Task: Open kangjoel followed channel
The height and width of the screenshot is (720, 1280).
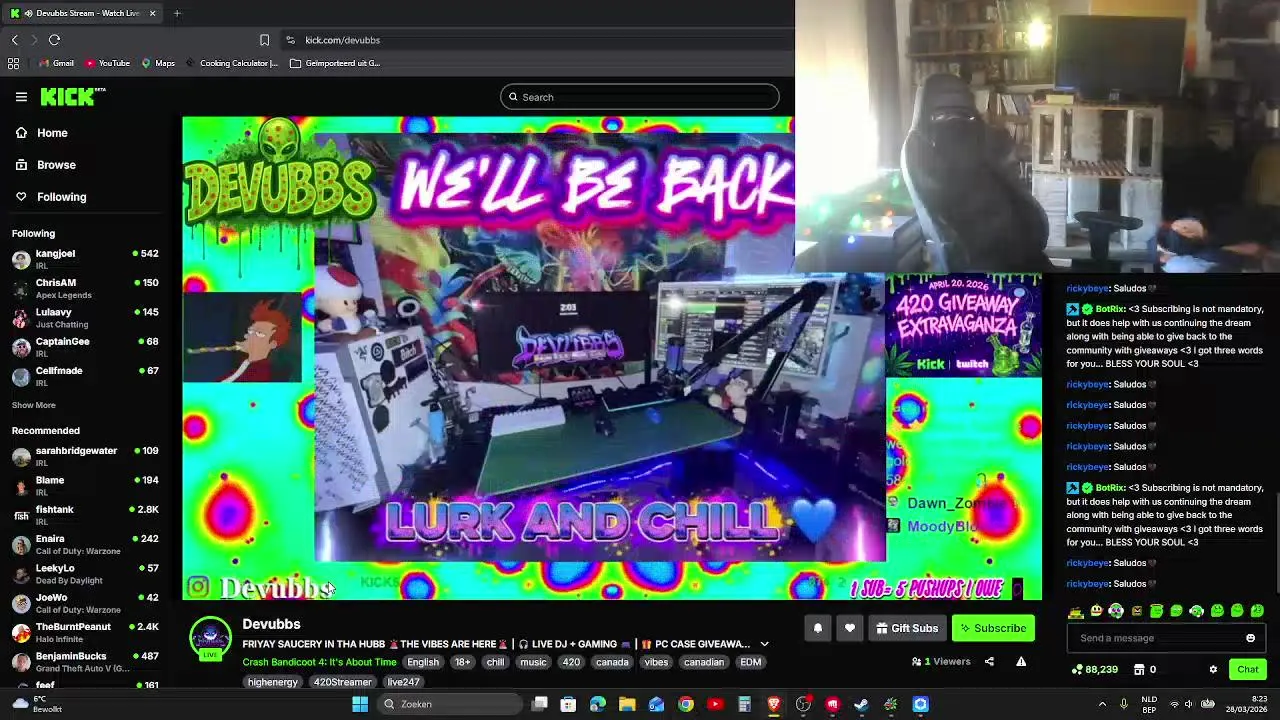Action: tap(86, 259)
